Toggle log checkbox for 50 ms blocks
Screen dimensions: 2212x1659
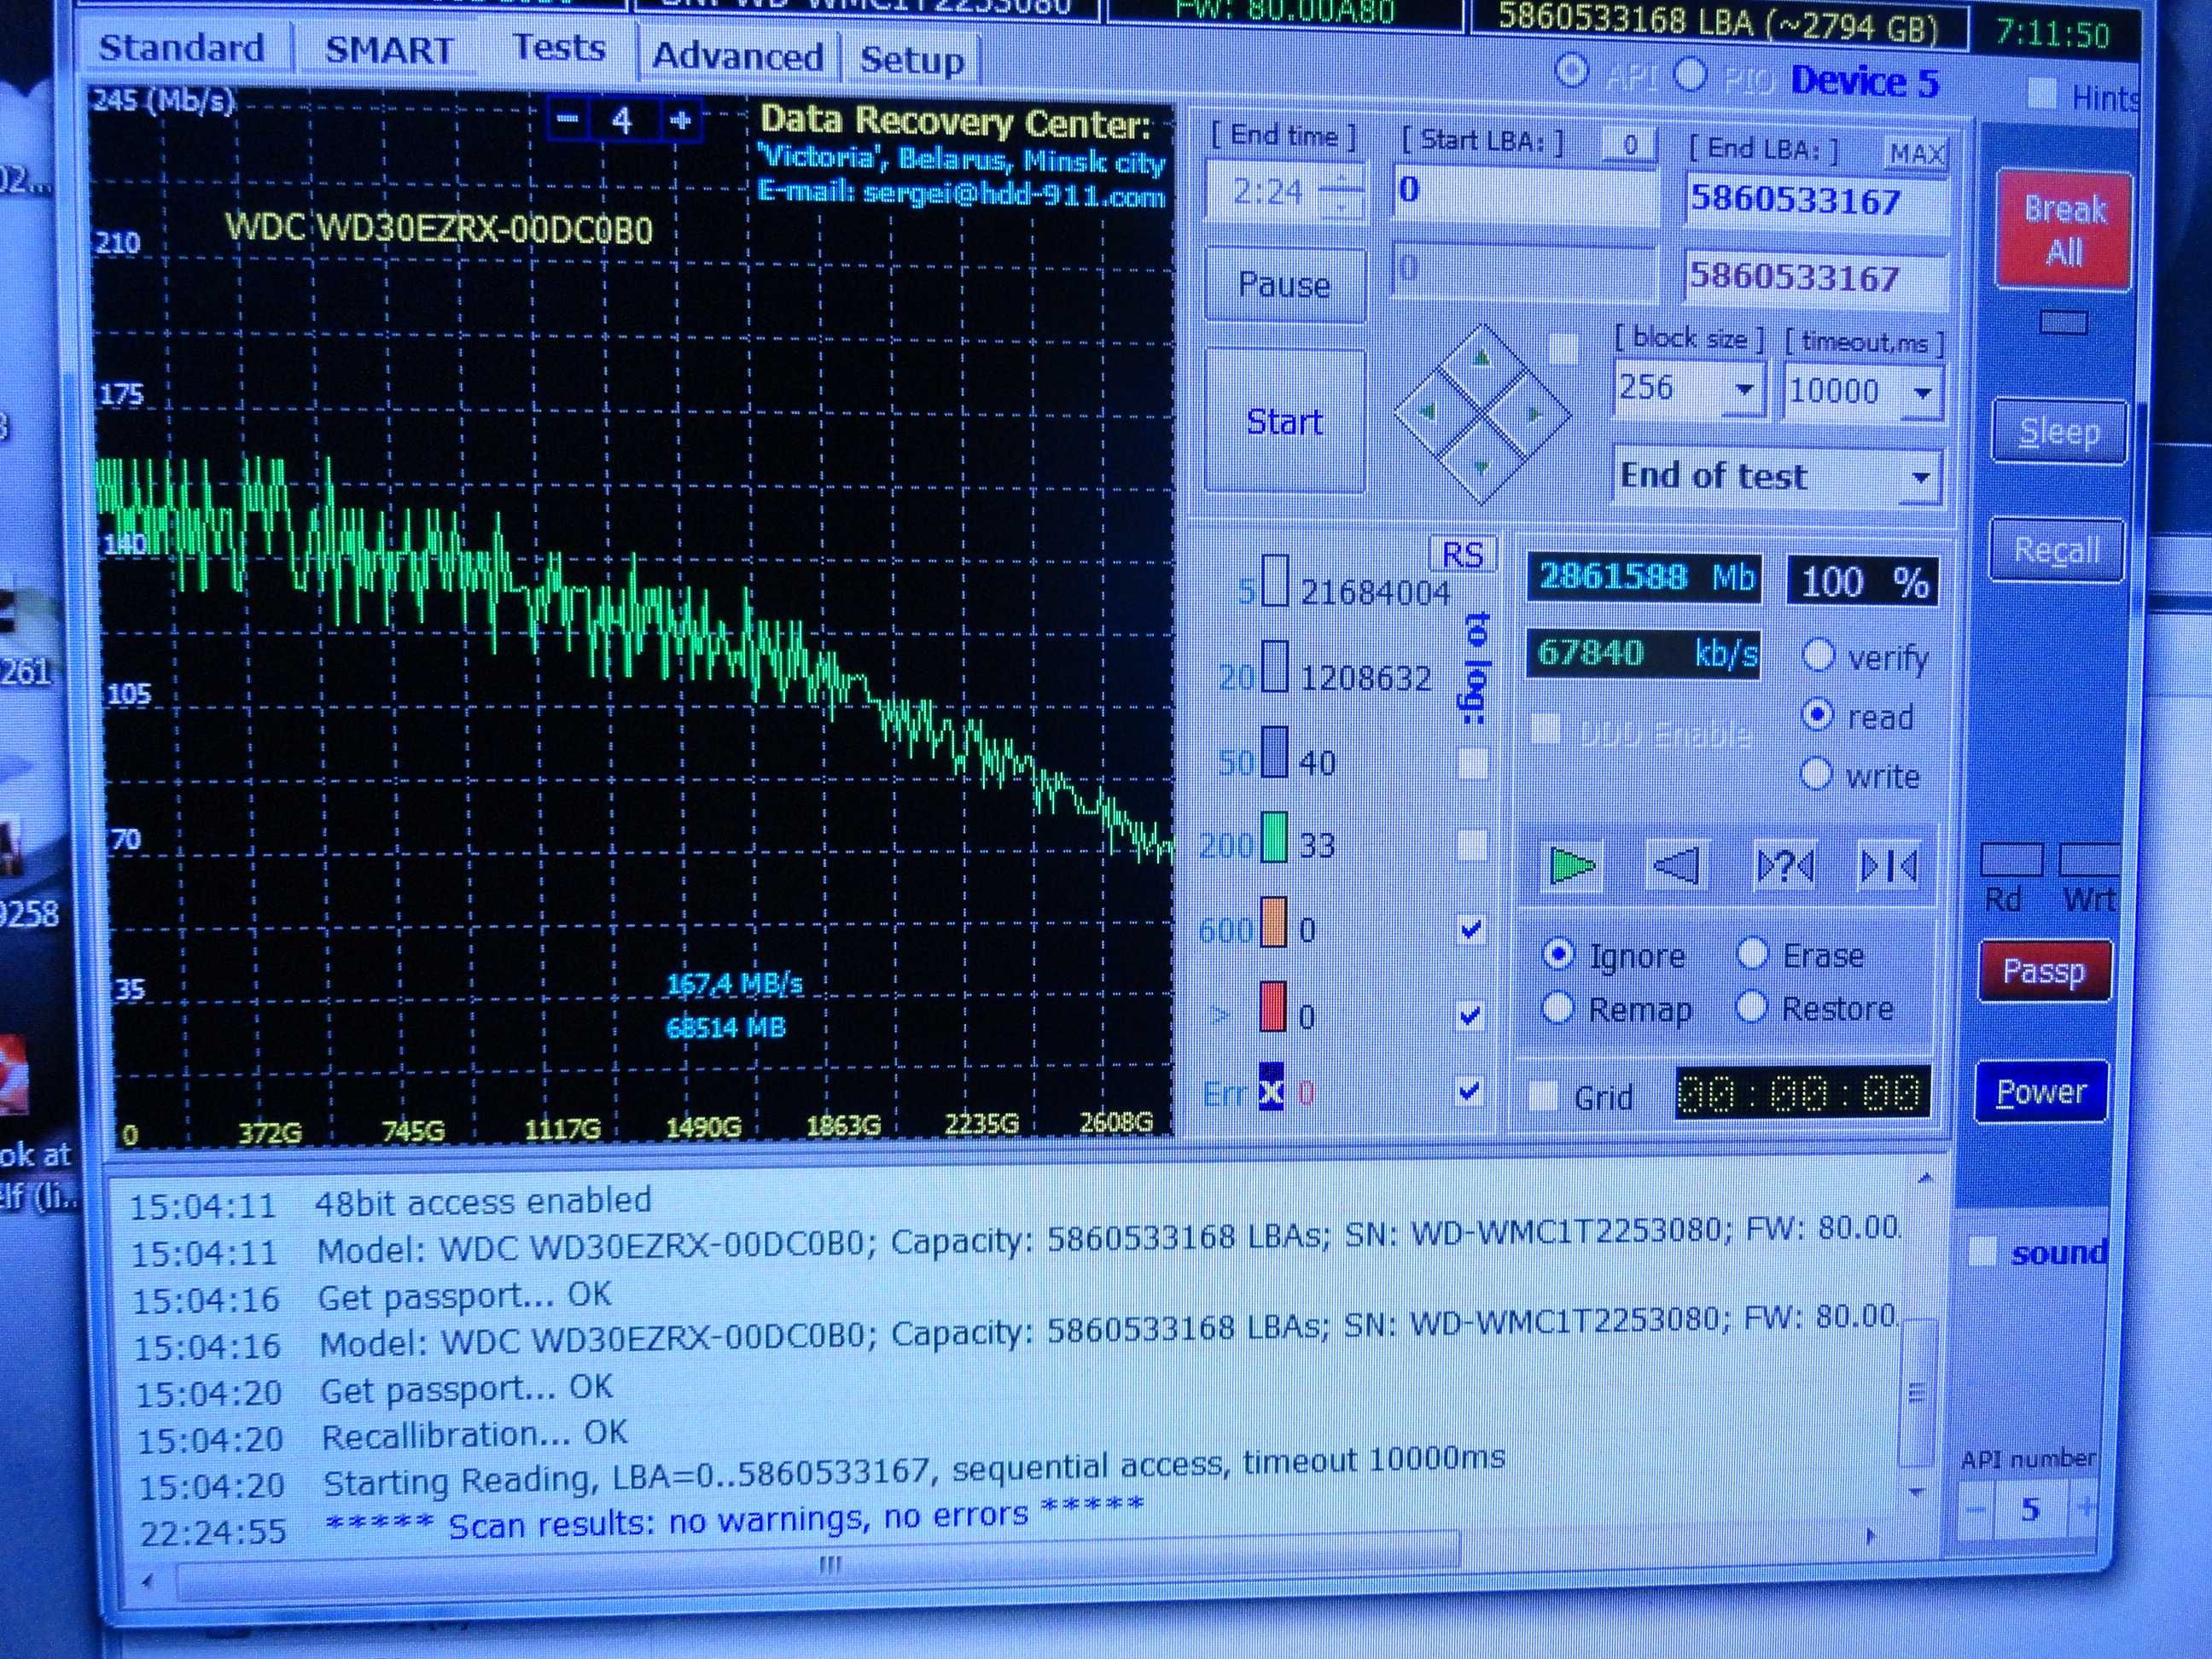click(x=1472, y=763)
